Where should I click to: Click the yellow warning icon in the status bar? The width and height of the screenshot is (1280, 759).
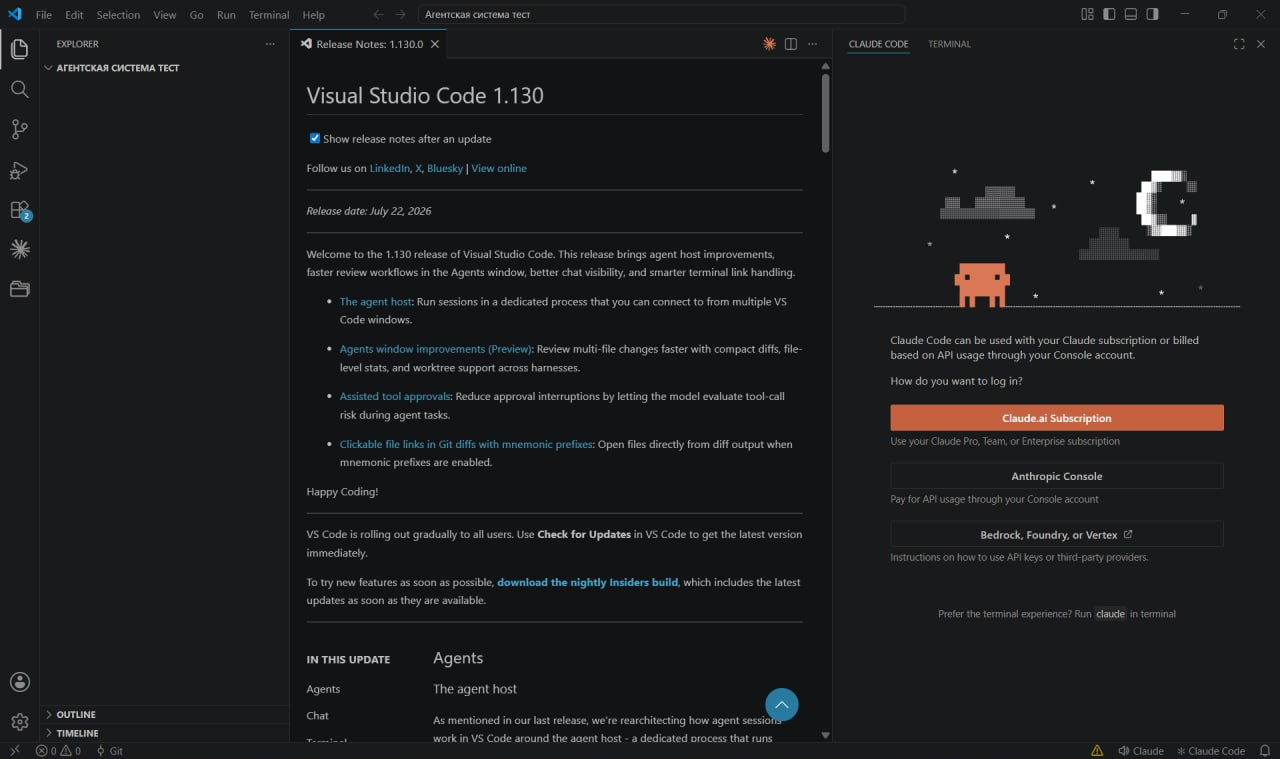pyautogui.click(x=1097, y=751)
